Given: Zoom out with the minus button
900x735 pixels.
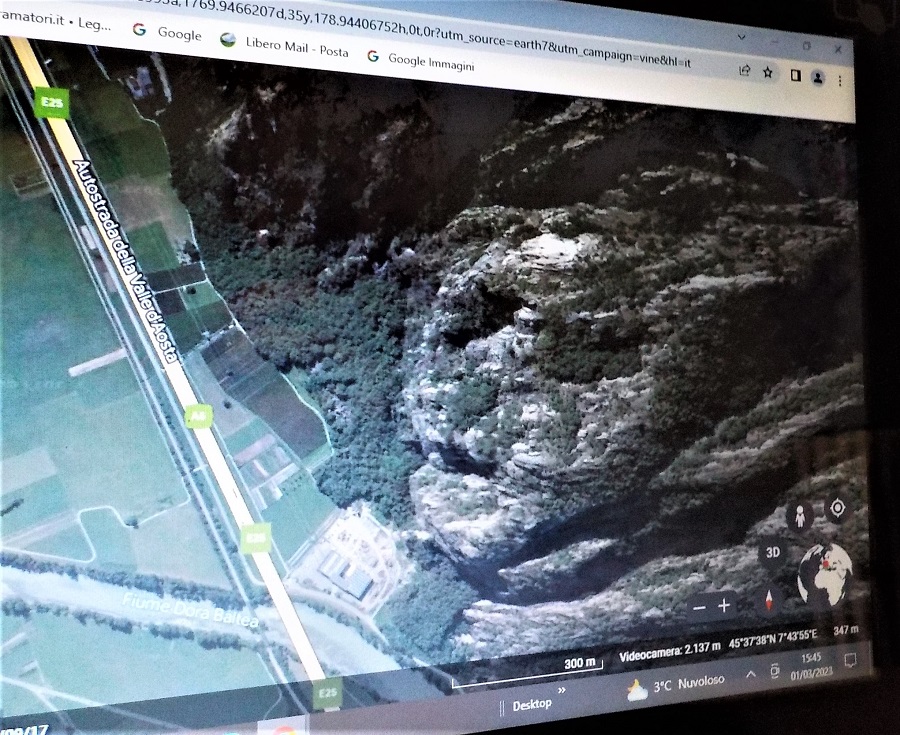Looking at the screenshot, I should point(699,608).
